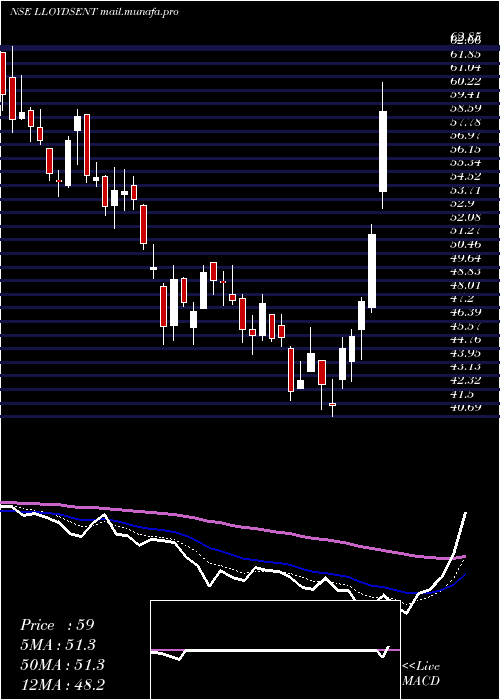
Task: Select the 56.97 price axis label
Action: (466, 136)
